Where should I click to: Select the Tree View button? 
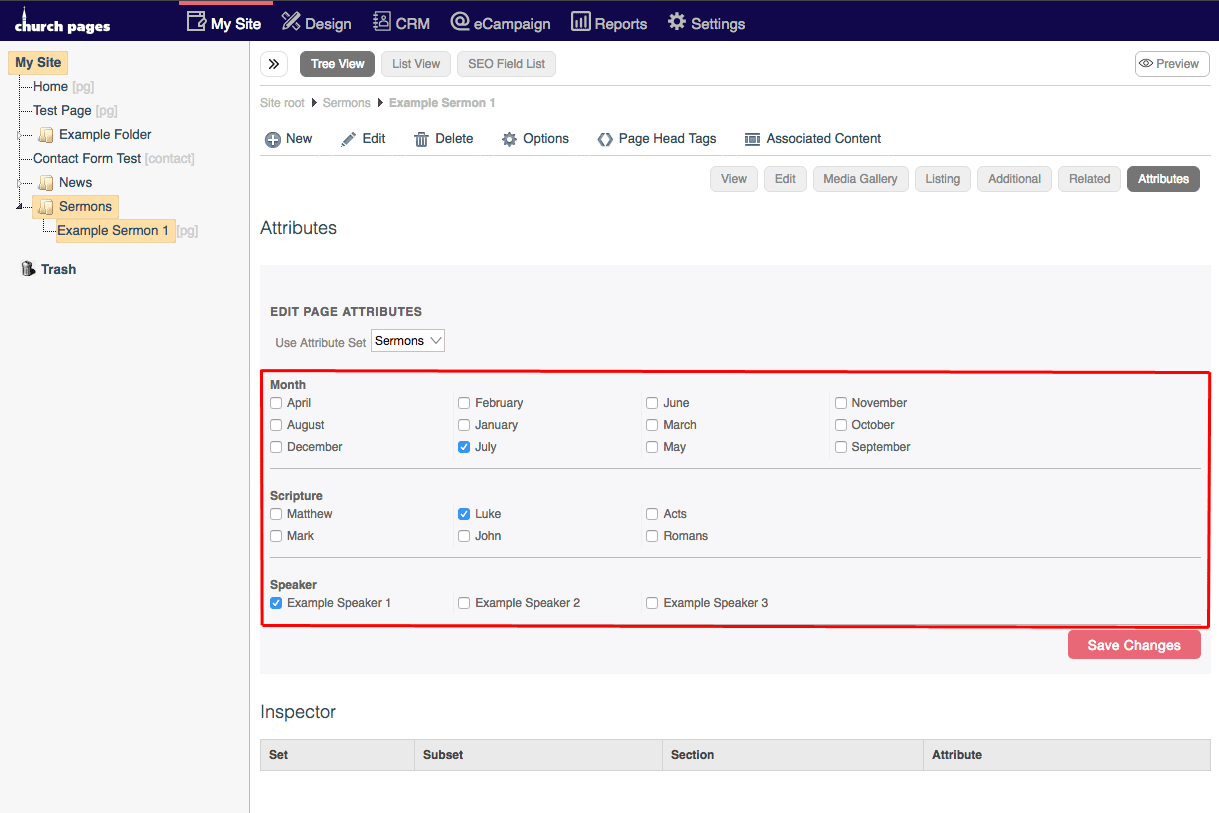point(338,64)
